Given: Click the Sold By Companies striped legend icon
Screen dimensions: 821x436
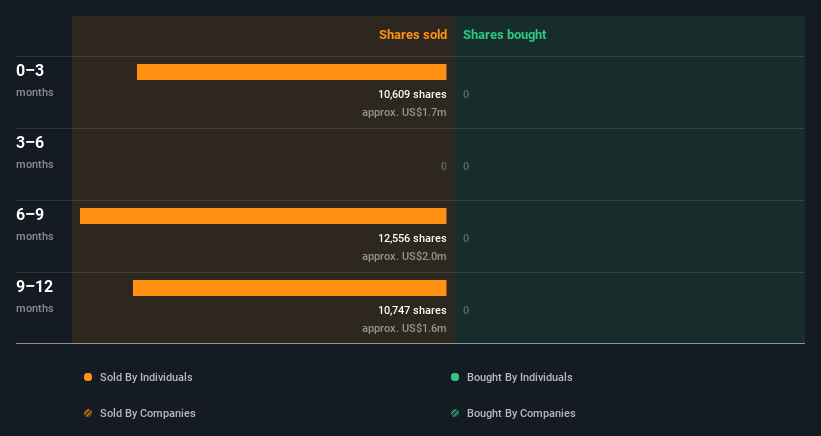Looking at the screenshot, I should pos(88,413).
